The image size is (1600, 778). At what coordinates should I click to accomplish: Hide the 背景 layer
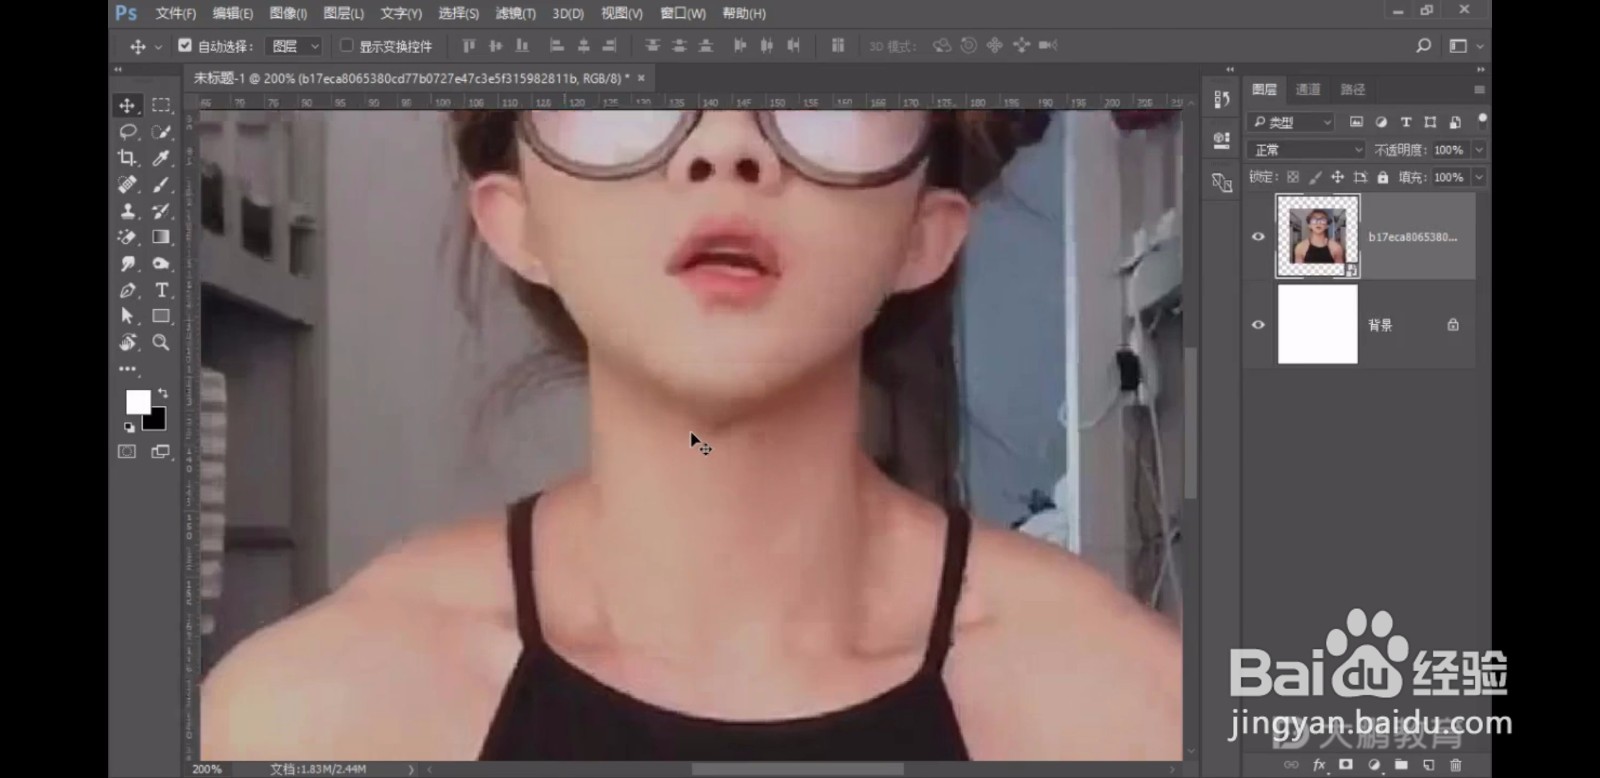1258,325
